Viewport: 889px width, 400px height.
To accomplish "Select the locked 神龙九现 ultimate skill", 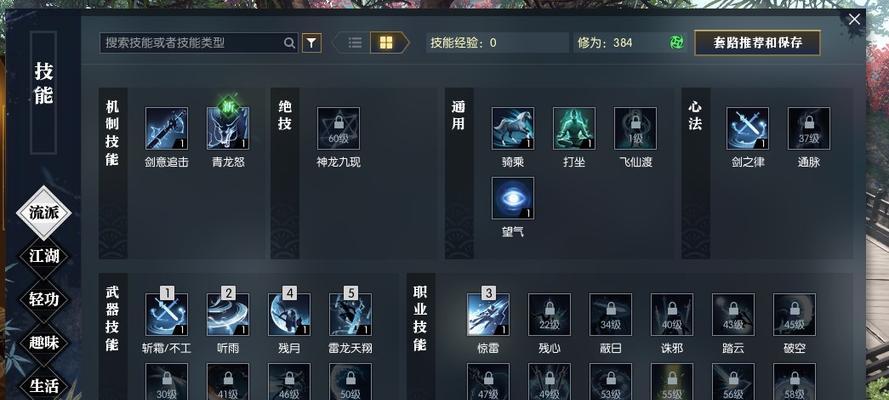I will click(338, 129).
